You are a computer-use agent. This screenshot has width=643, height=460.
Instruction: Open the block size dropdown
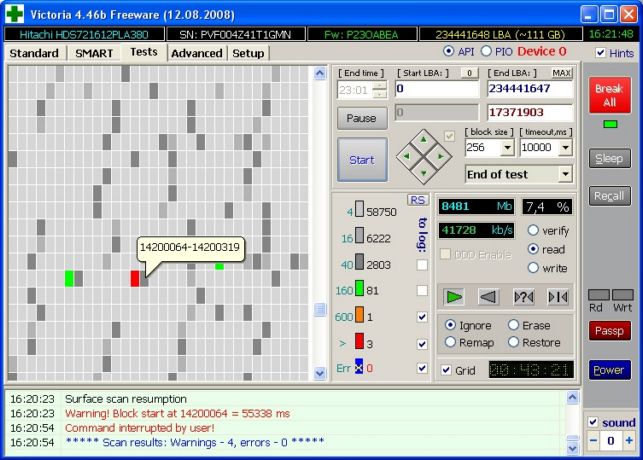click(507, 148)
